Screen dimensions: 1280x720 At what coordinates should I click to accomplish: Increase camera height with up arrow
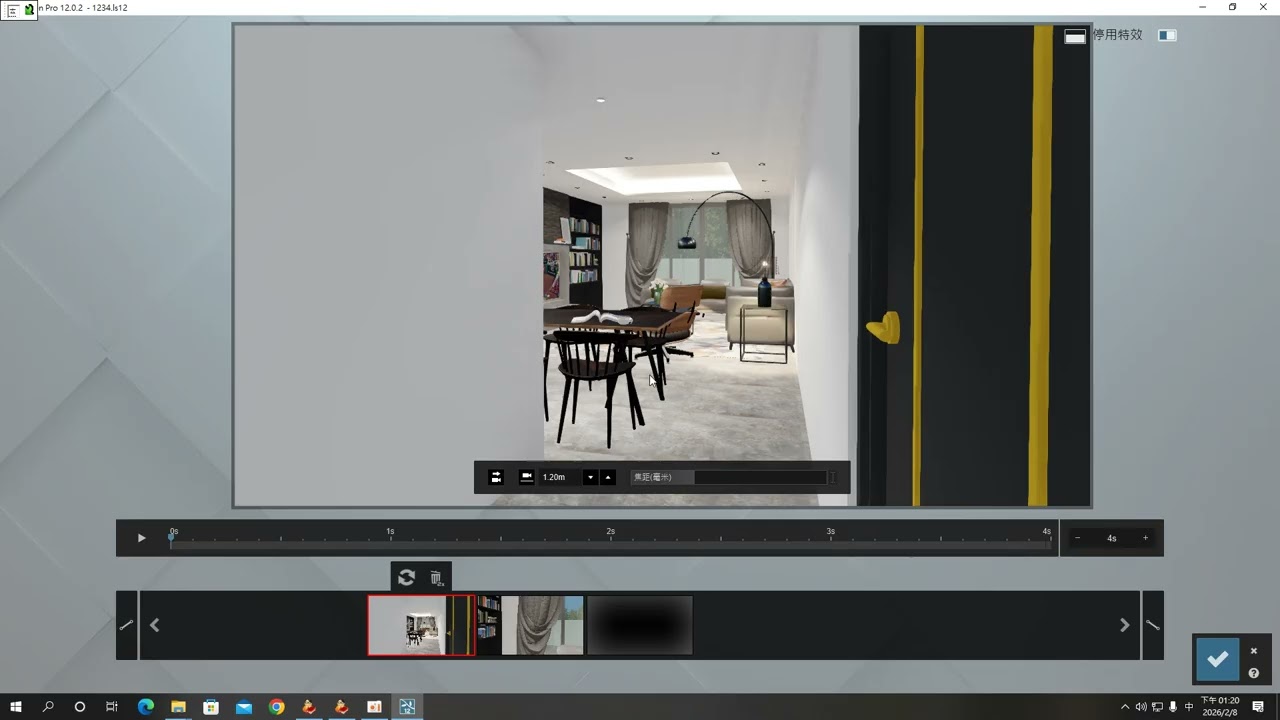607,477
